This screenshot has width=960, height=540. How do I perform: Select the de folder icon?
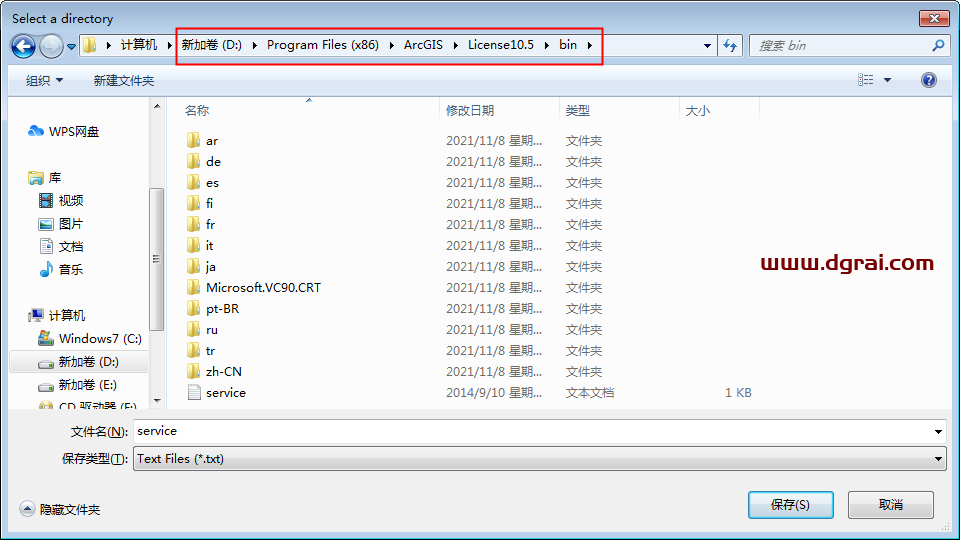[x=193, y=161]
